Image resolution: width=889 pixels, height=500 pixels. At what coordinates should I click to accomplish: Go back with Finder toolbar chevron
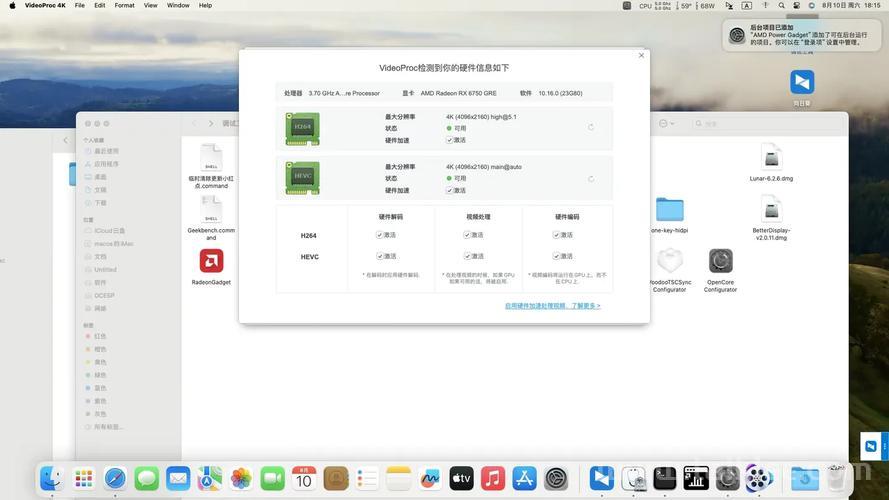pos(194,123)
